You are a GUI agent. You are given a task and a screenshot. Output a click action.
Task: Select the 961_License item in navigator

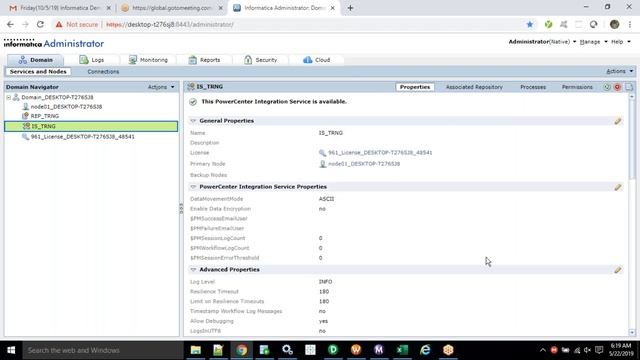pyautogui.click(x=82, y=137)
